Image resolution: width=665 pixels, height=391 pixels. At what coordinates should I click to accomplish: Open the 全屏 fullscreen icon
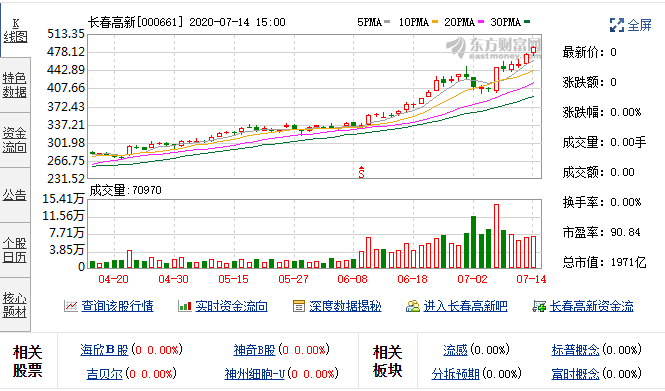click(x=617, y=25)
